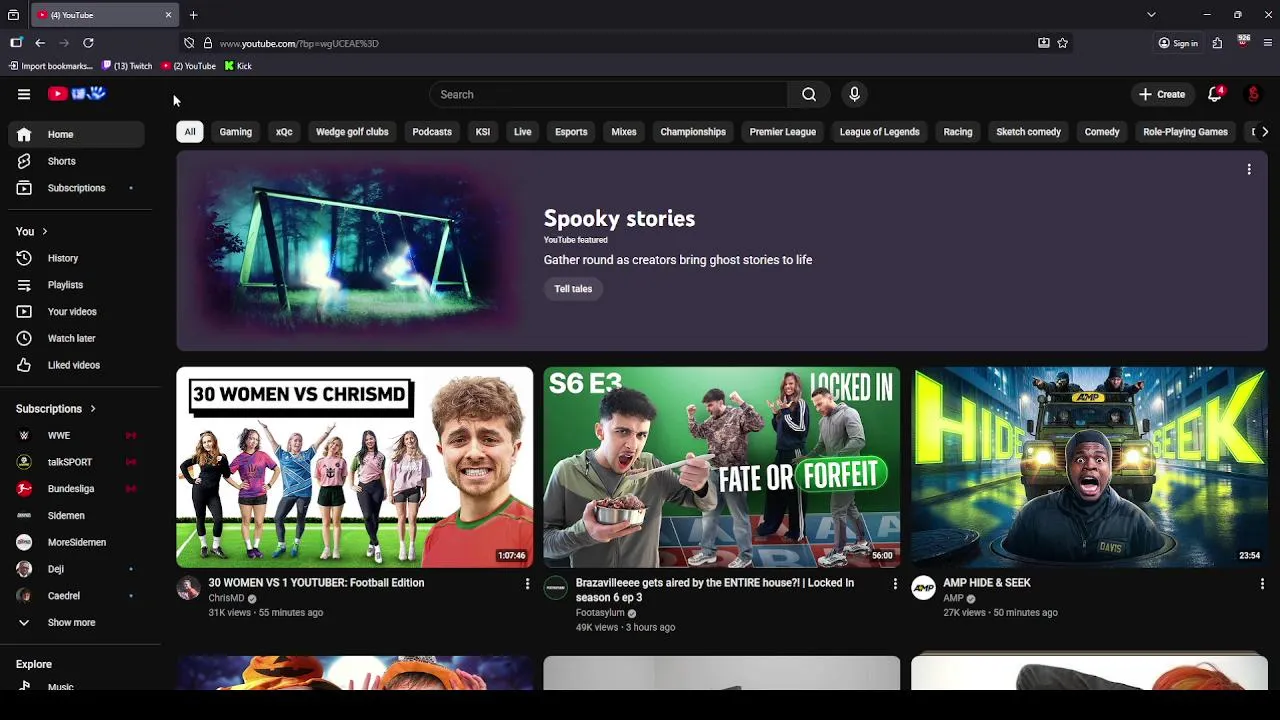Click the Shorts sidebar icon
This screenshot has width=1280, height=720.
pos(24,161)
